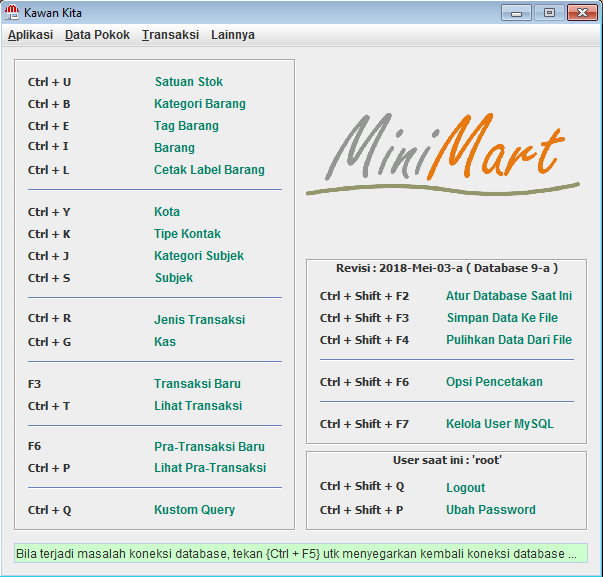Open Jenis Transaksi
Image resolution: width=603 pixels, height=577 pixels.
coord(199,320)
